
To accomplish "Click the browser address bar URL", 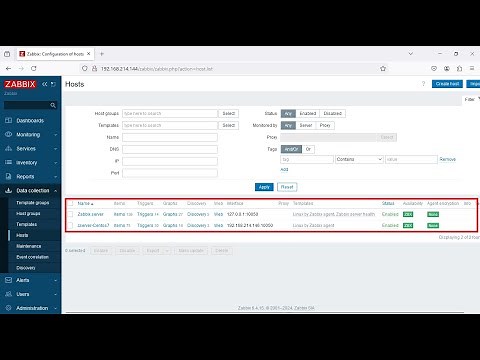I will click(157, 69).
